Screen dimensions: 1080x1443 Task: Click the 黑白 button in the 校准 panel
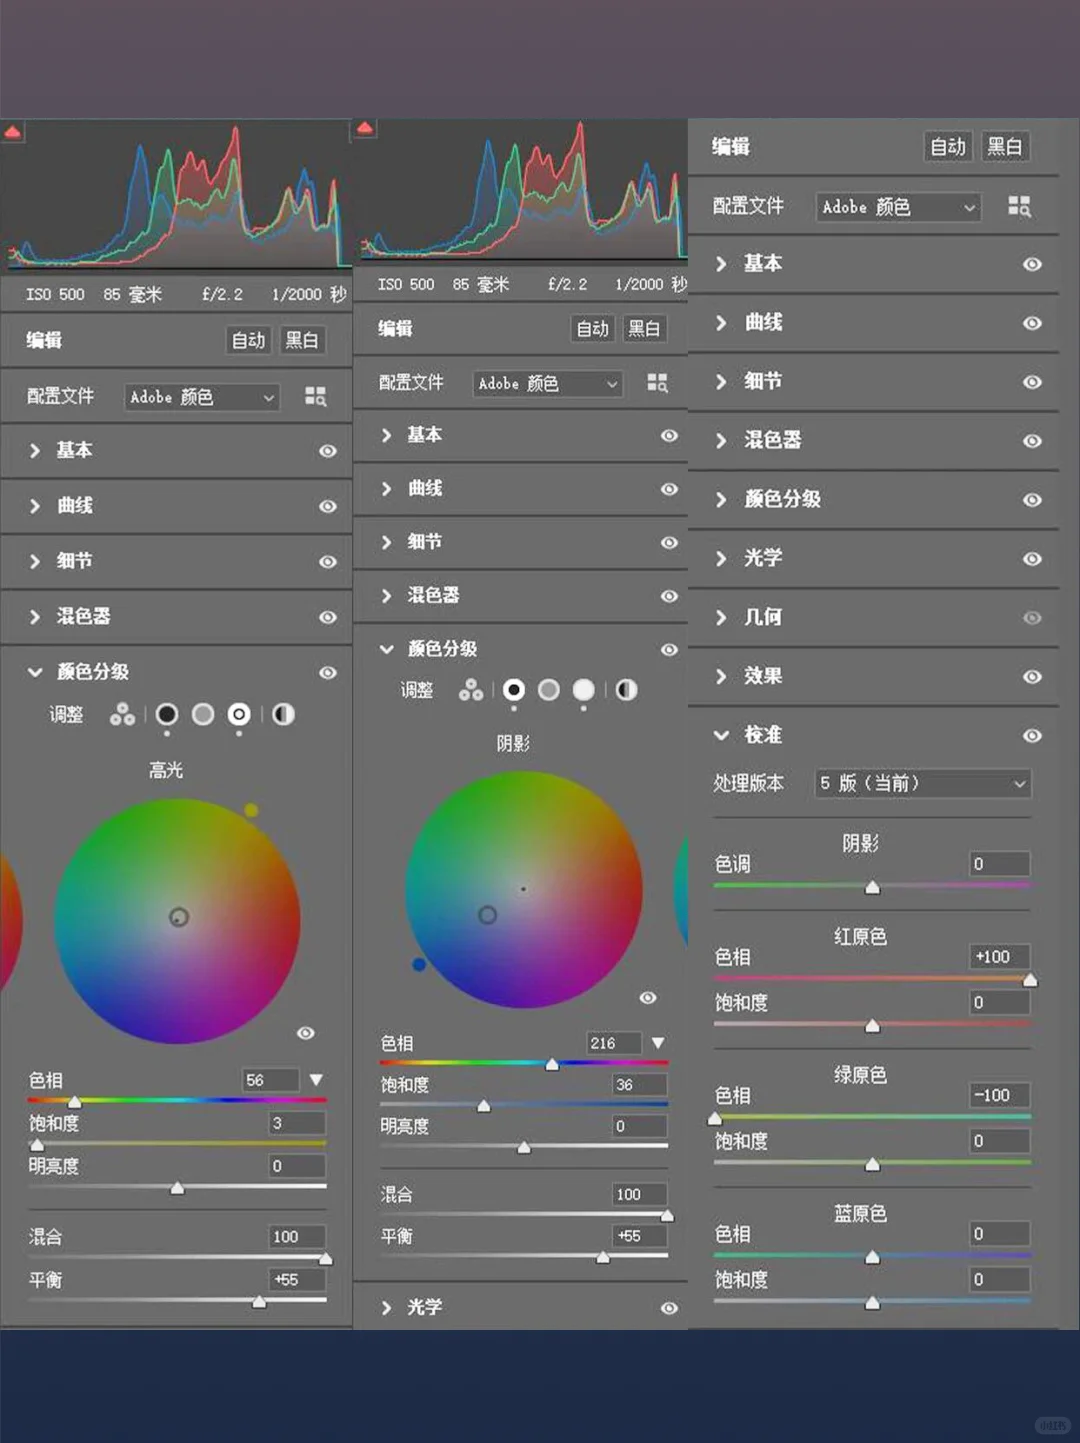click(x=1005, y=147)
